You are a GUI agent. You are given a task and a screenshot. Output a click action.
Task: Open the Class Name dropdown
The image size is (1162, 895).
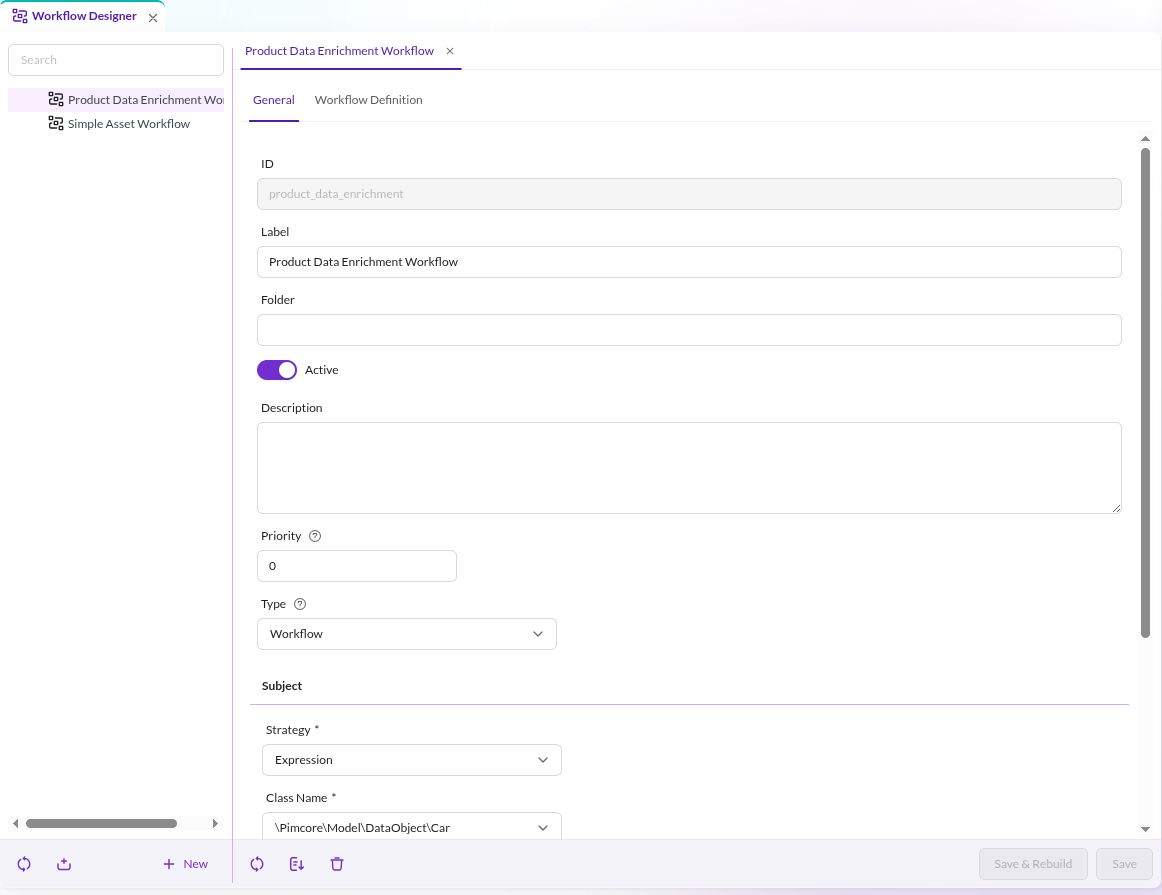click(412, 827)
